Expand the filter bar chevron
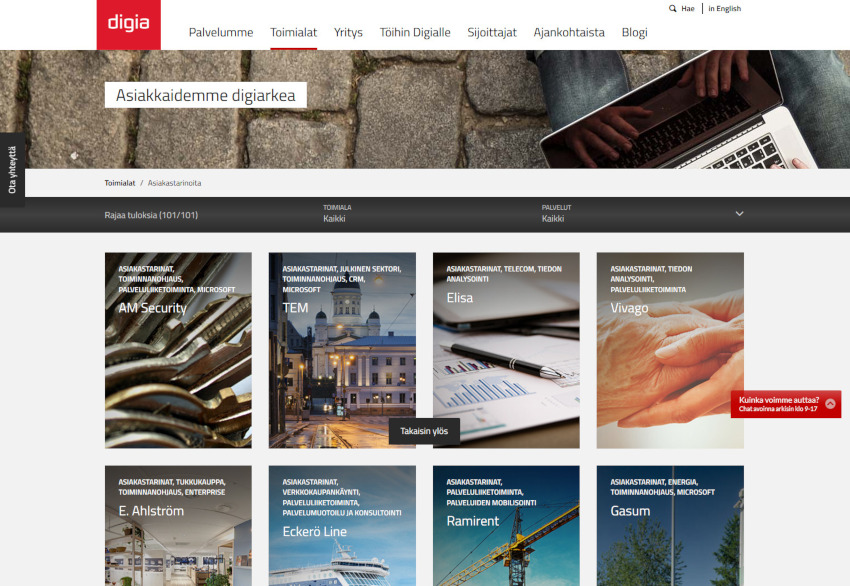 (739, 214)
